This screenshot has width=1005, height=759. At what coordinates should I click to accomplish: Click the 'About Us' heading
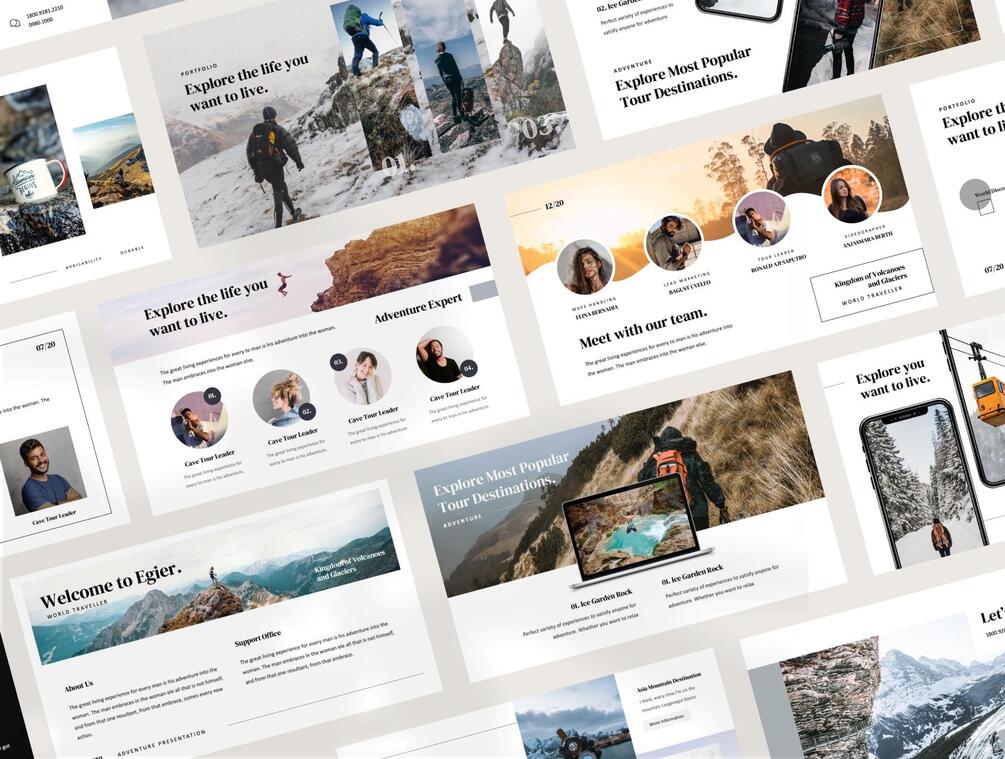coord(79,687)
